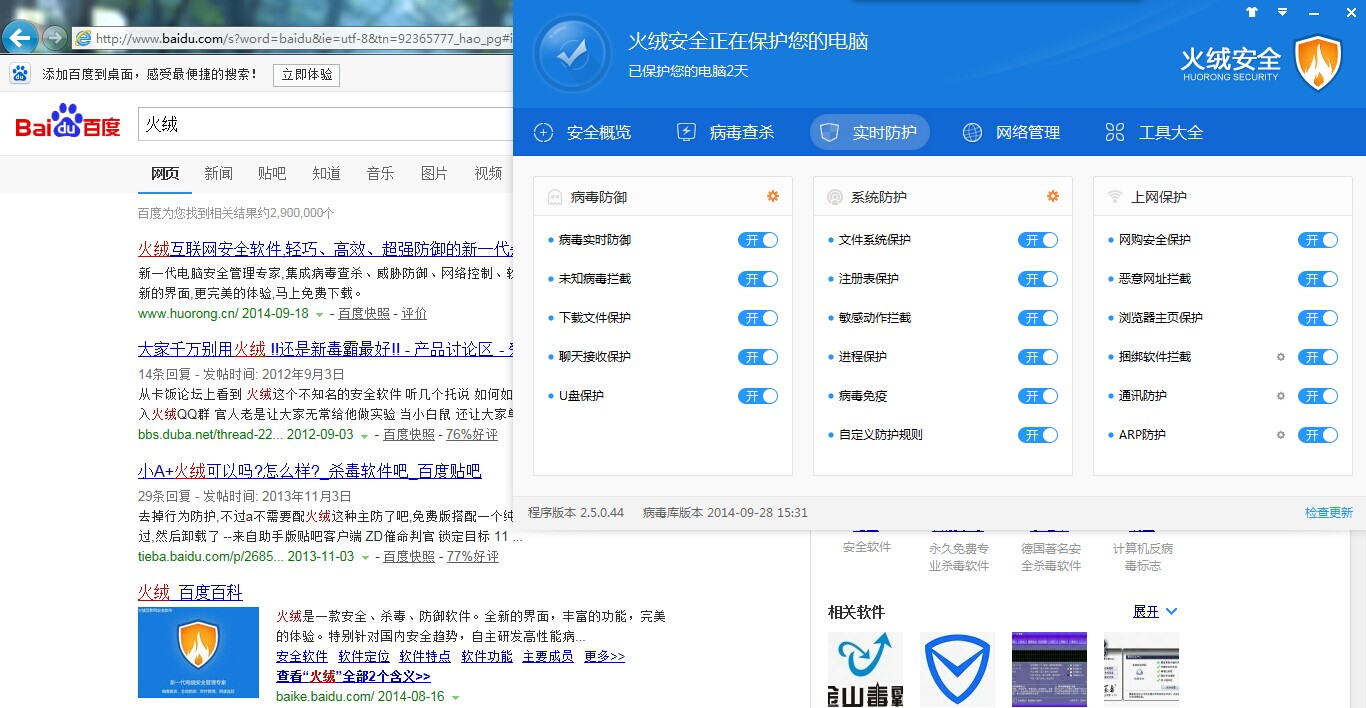The width and height of the screenshot is (1366, 708).
Task: Go back using the browser back arrow
Action: [x=21, y=38]
